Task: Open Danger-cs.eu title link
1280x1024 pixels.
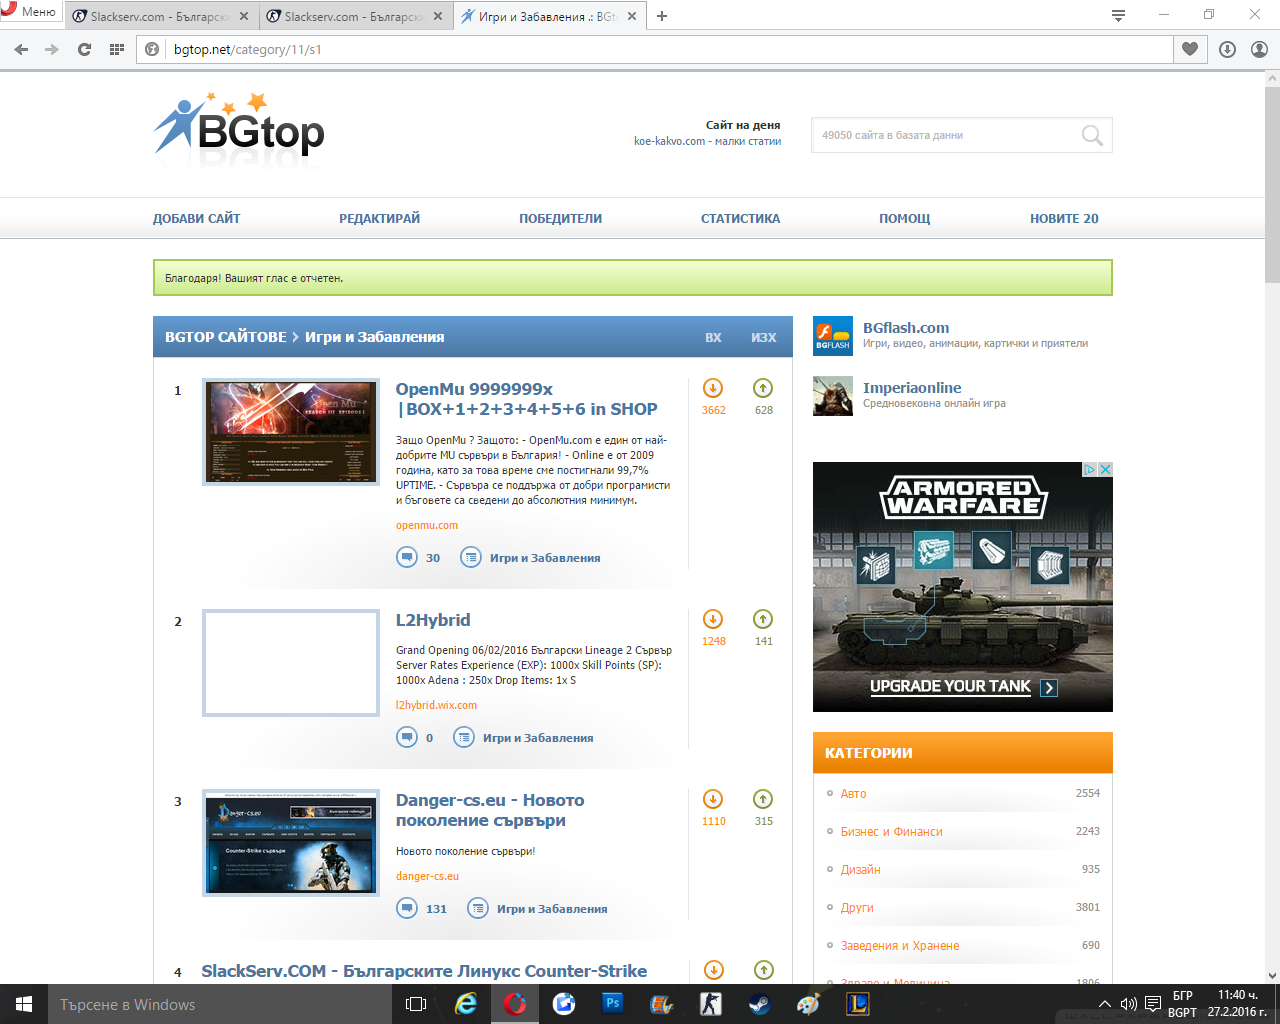Action: 490,810
